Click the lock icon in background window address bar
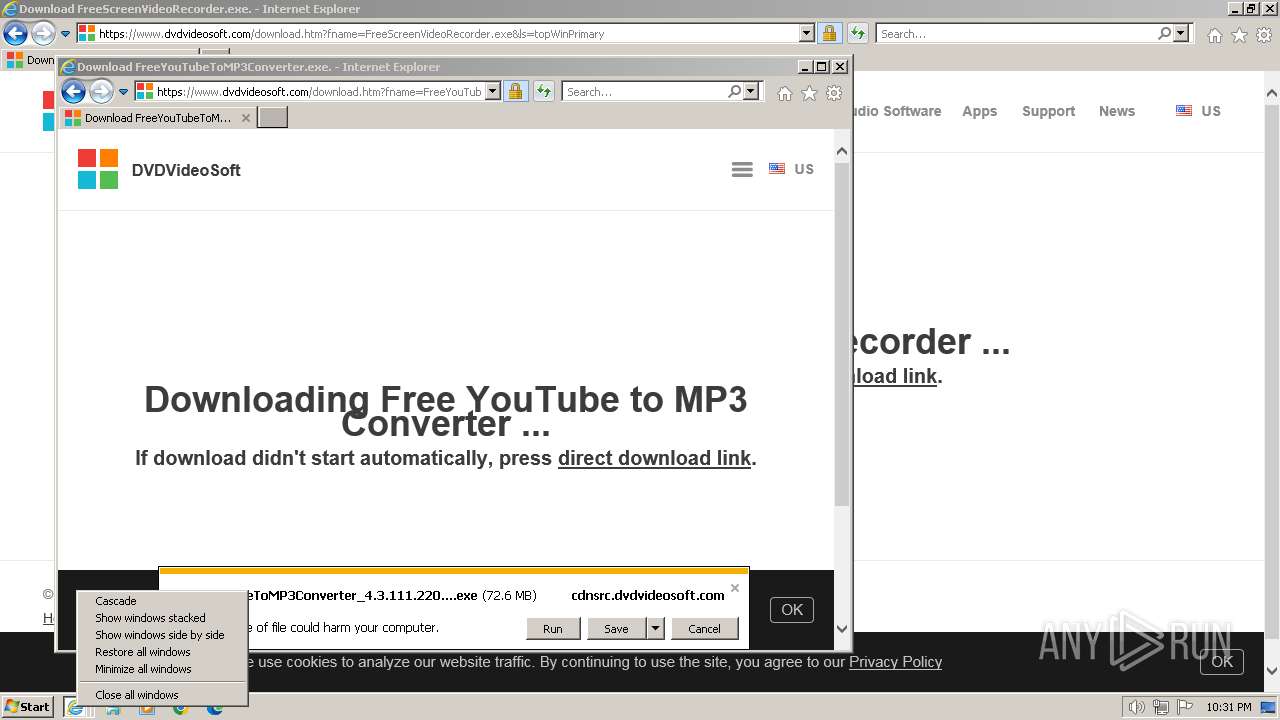The image size is (1280, 720). point(829,33)
